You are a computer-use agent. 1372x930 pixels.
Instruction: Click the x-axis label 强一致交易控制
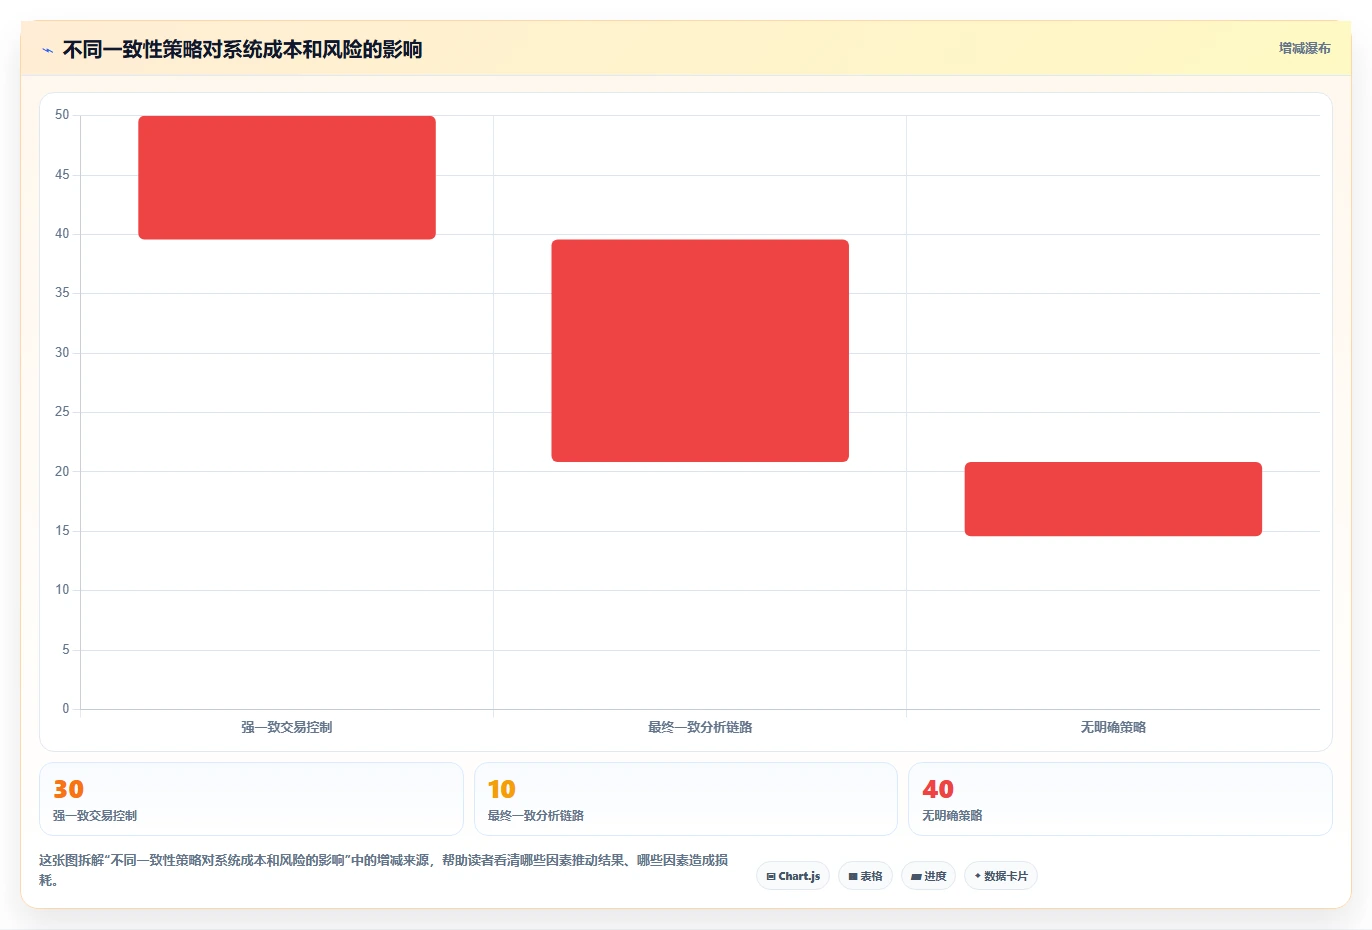pyautogui.click(x=287, y=727)
